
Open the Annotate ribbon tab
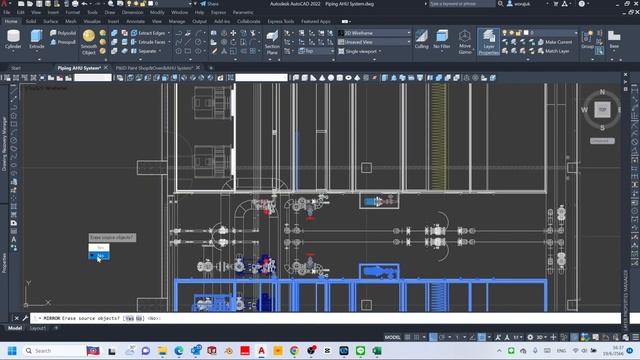click(135, 21)
